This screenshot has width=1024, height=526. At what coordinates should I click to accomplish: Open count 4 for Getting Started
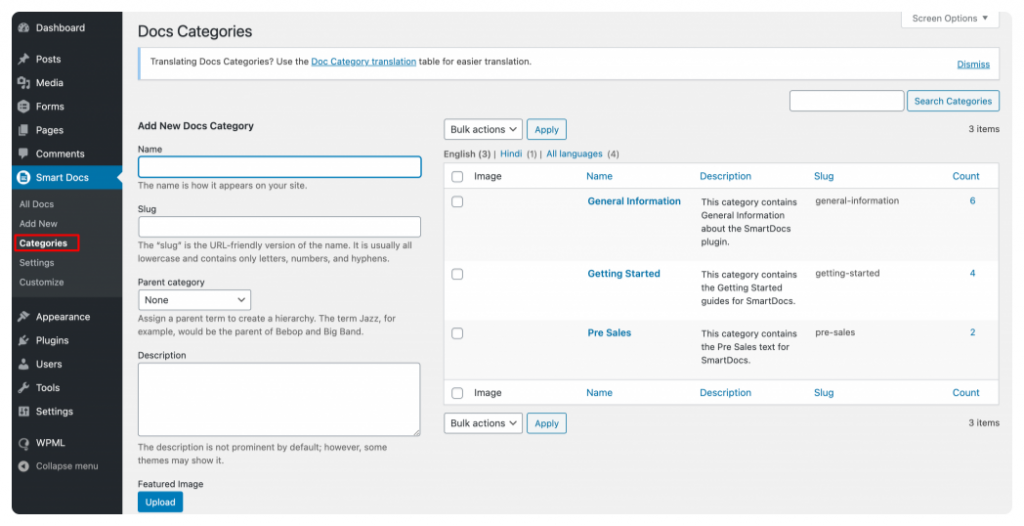pyautogui.click(x=972, y=273)
